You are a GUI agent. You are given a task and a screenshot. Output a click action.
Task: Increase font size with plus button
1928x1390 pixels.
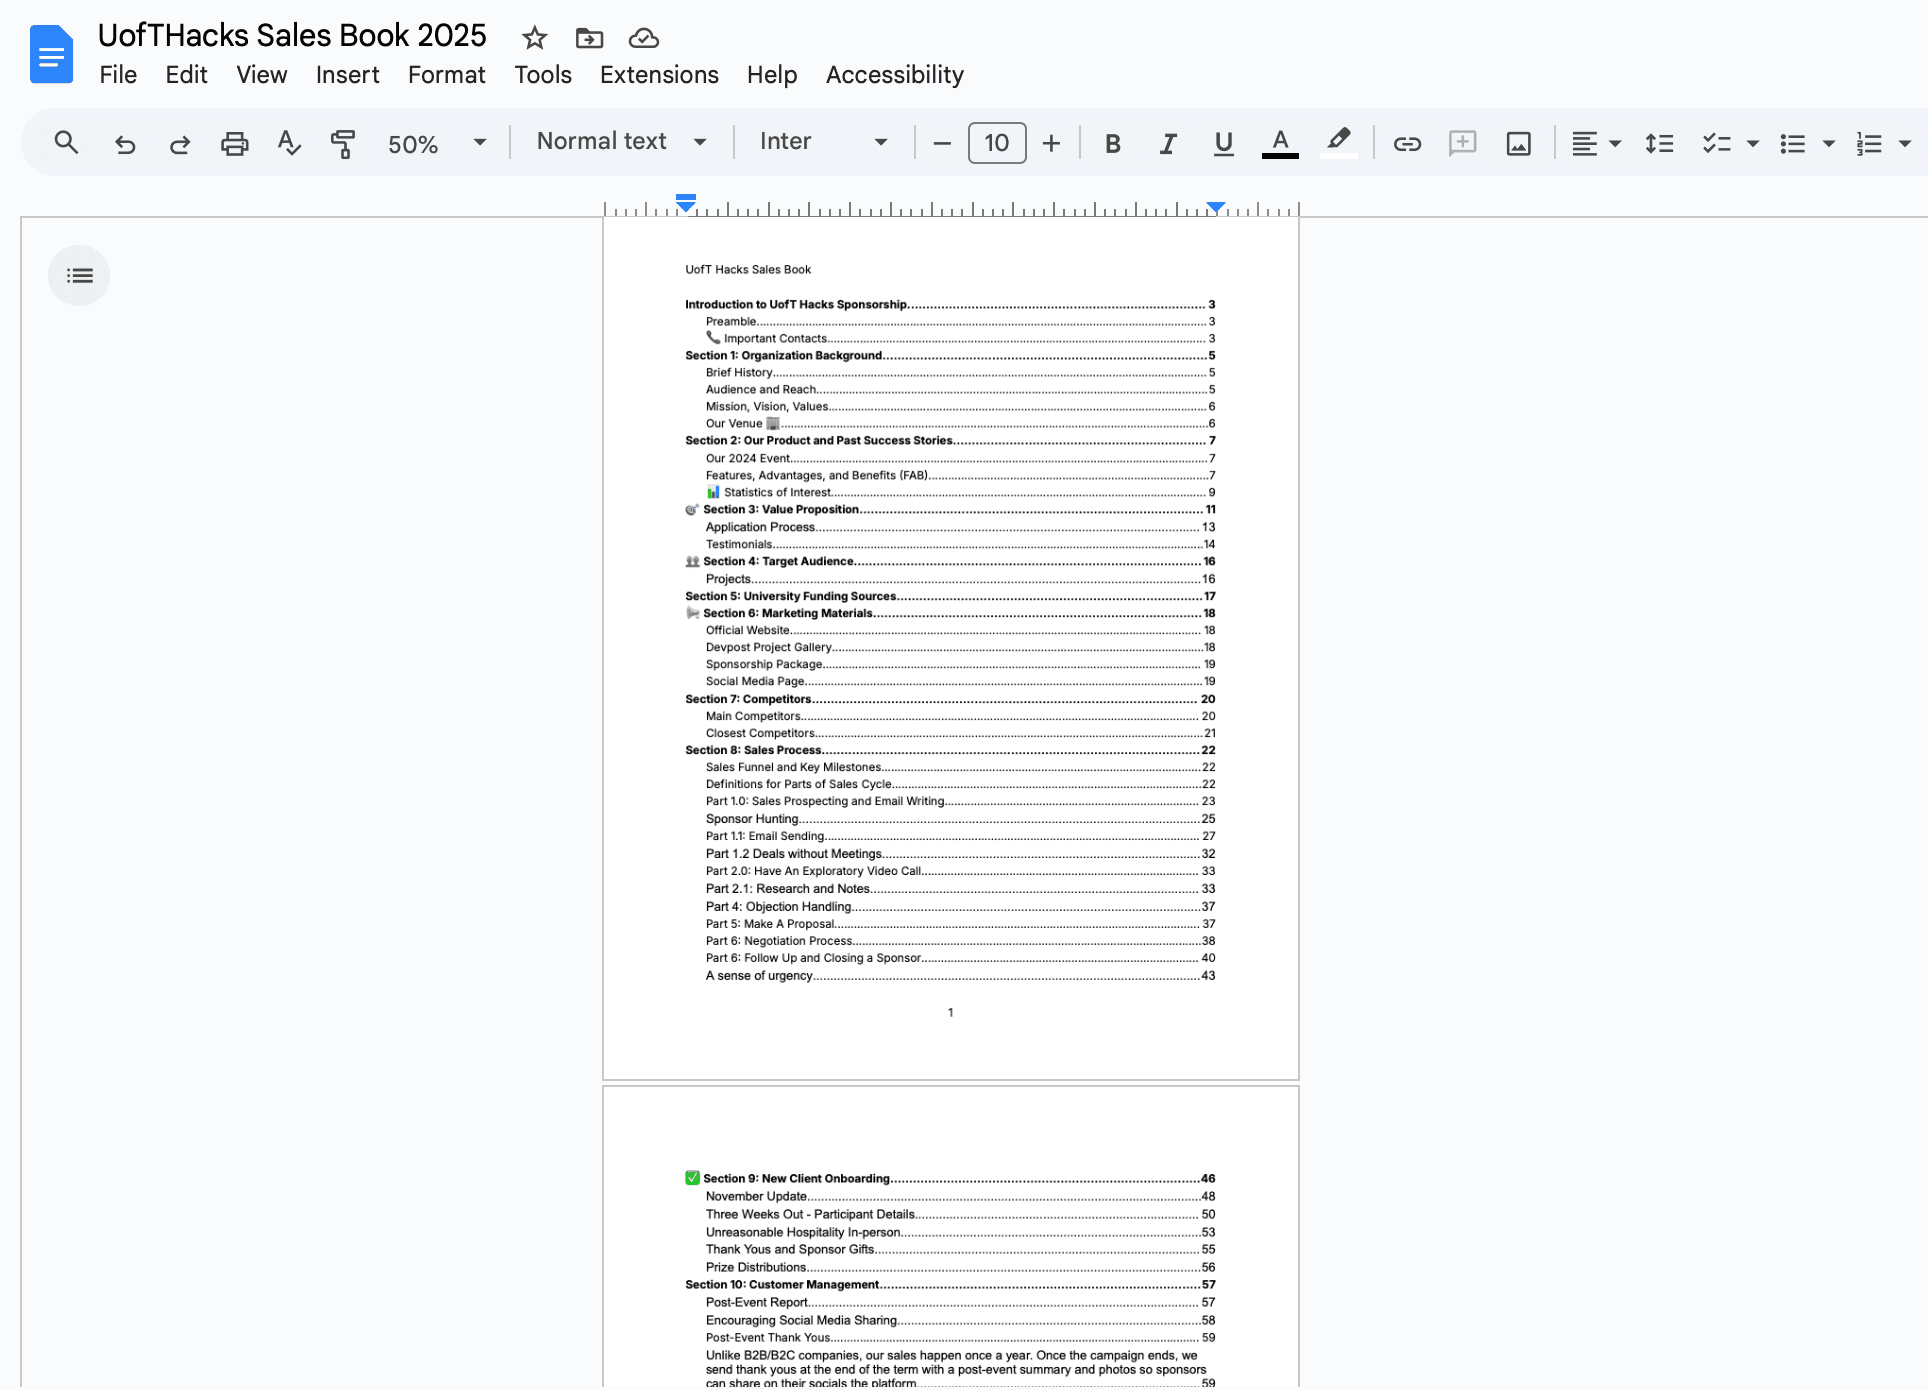coord(1051,143)
